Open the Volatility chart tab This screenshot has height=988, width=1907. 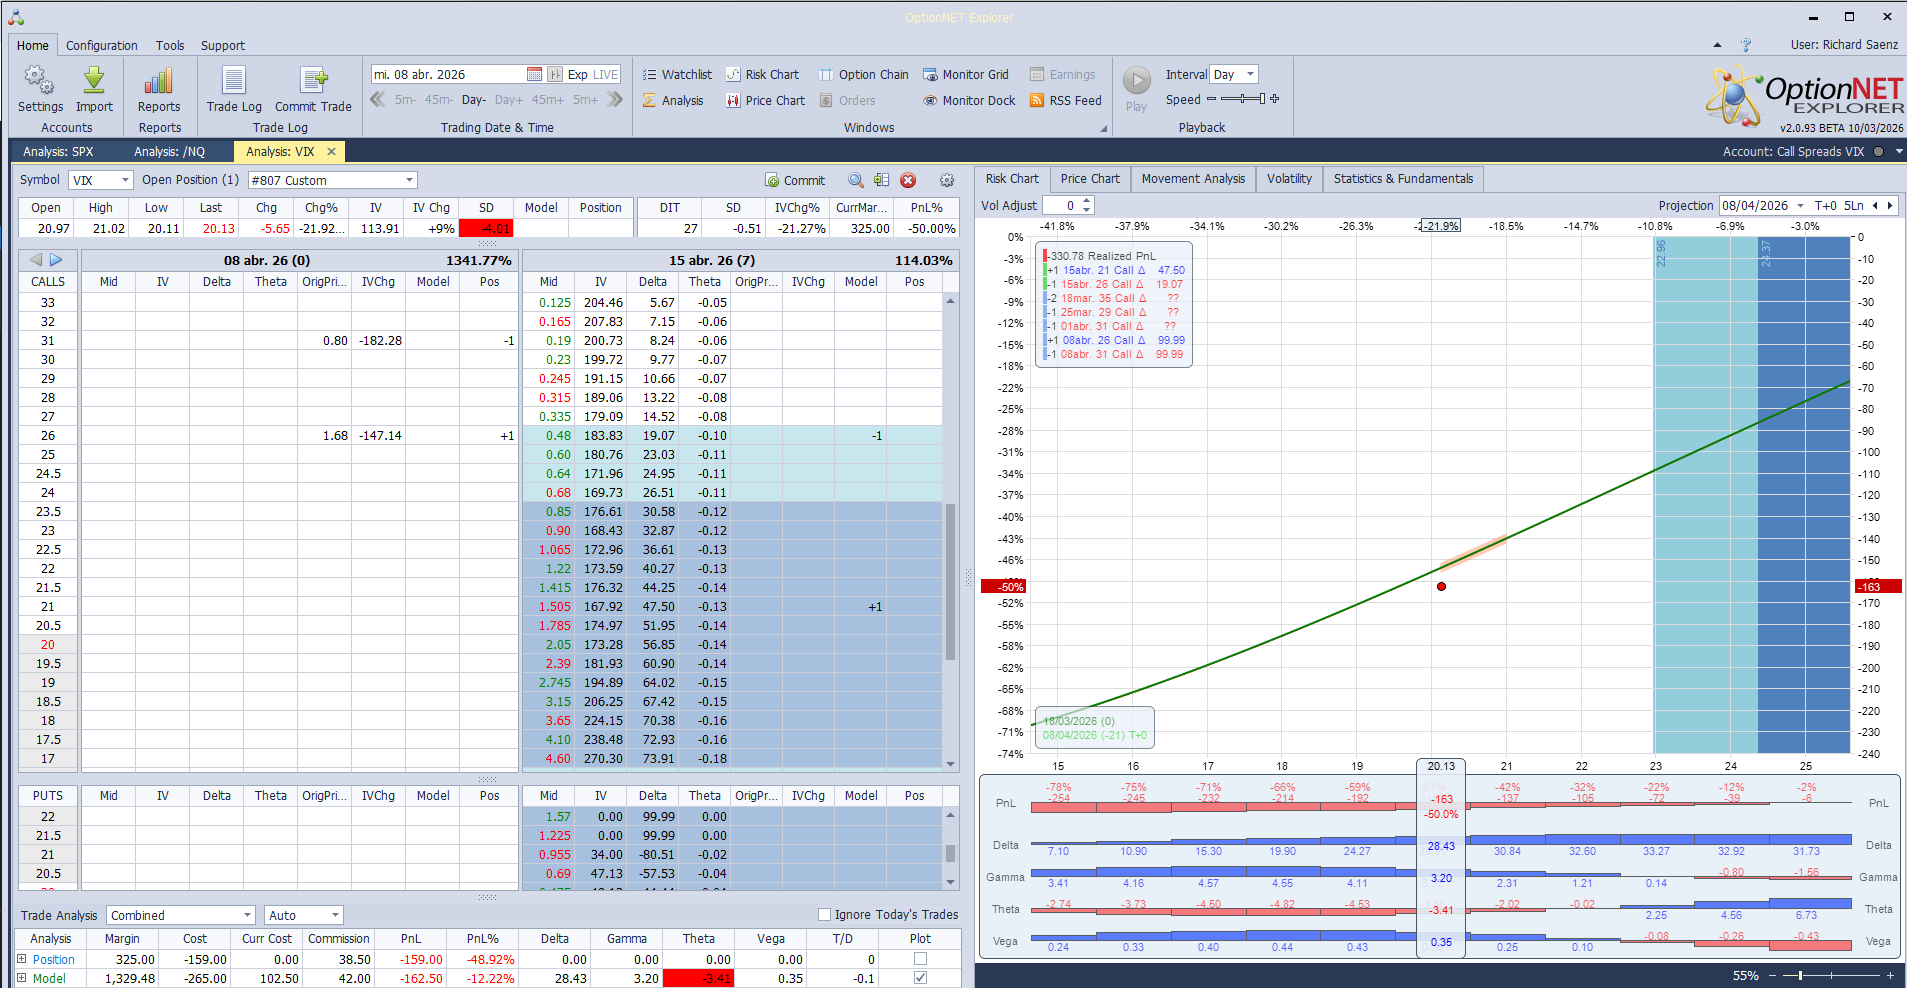(1288, 178)
